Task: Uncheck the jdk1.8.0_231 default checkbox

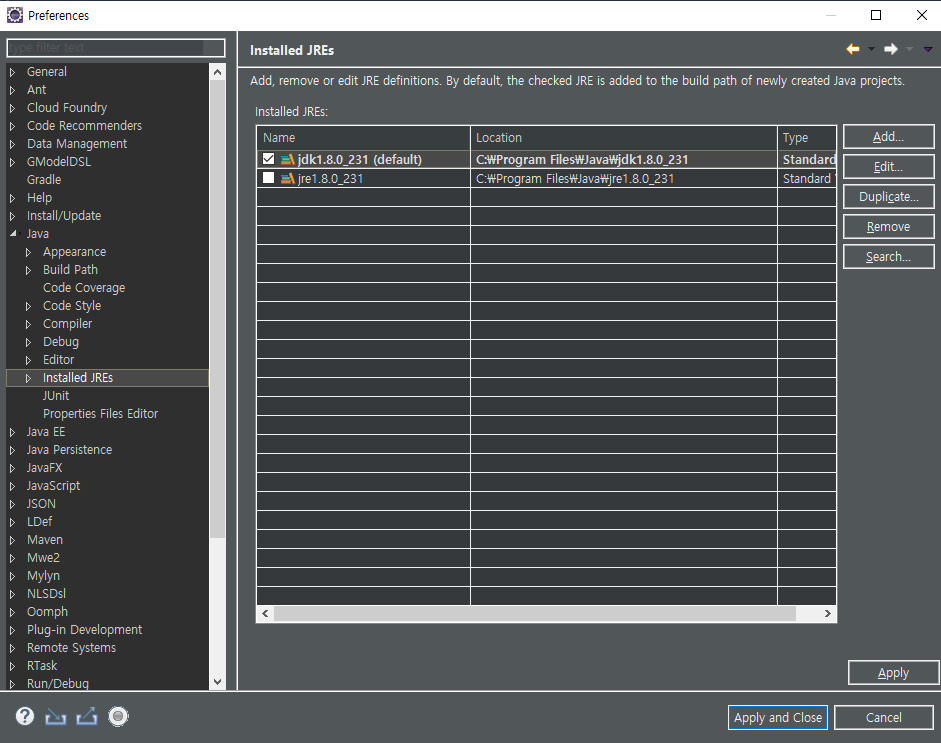Action: (x=268, y=159)
